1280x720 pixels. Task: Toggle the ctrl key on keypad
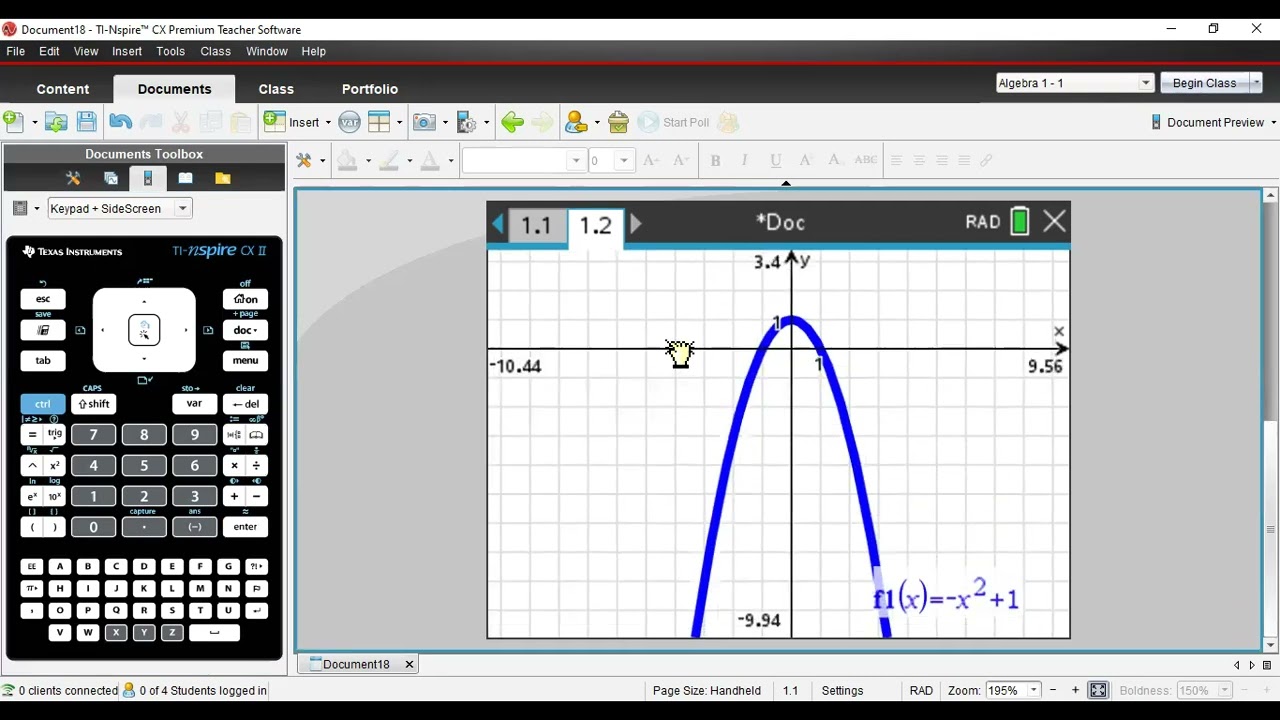point(43,404)
